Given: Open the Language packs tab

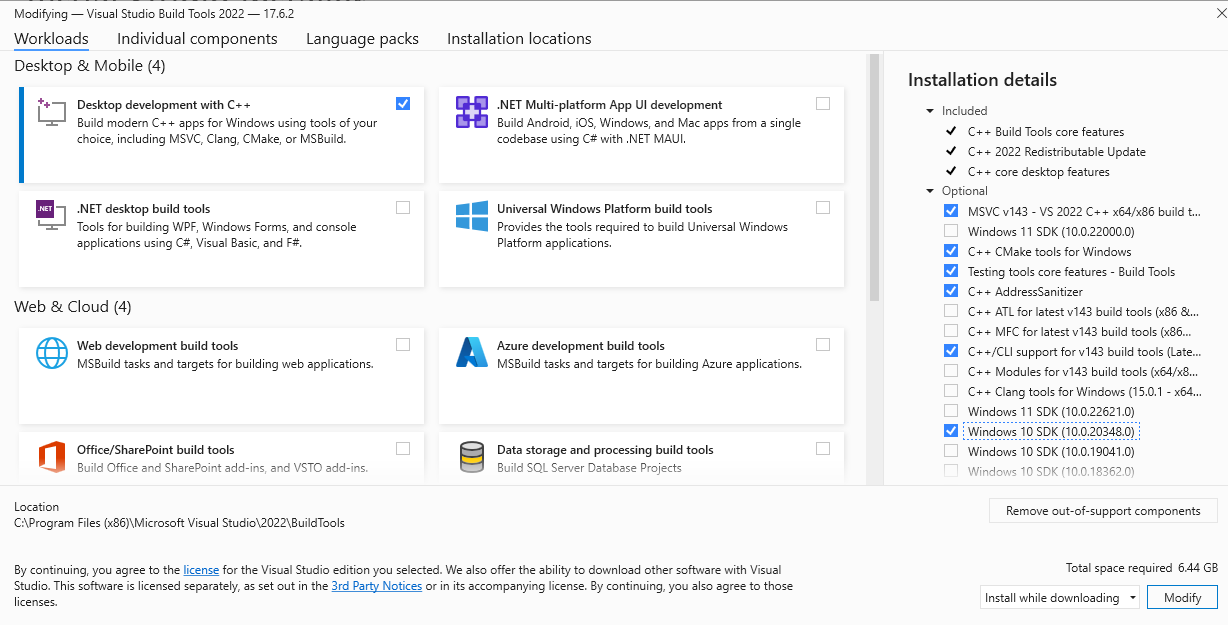Looking at the screenshot, I should coord(362,39).
